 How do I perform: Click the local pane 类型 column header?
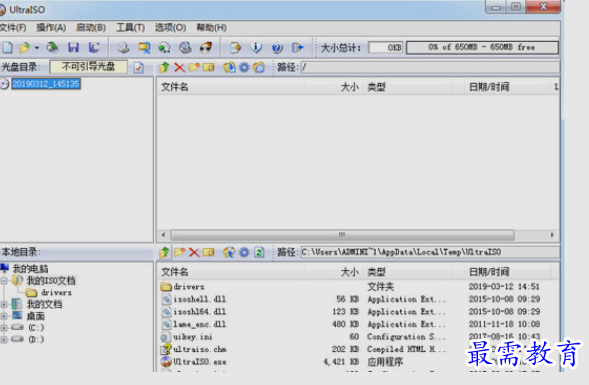point(376,272)
